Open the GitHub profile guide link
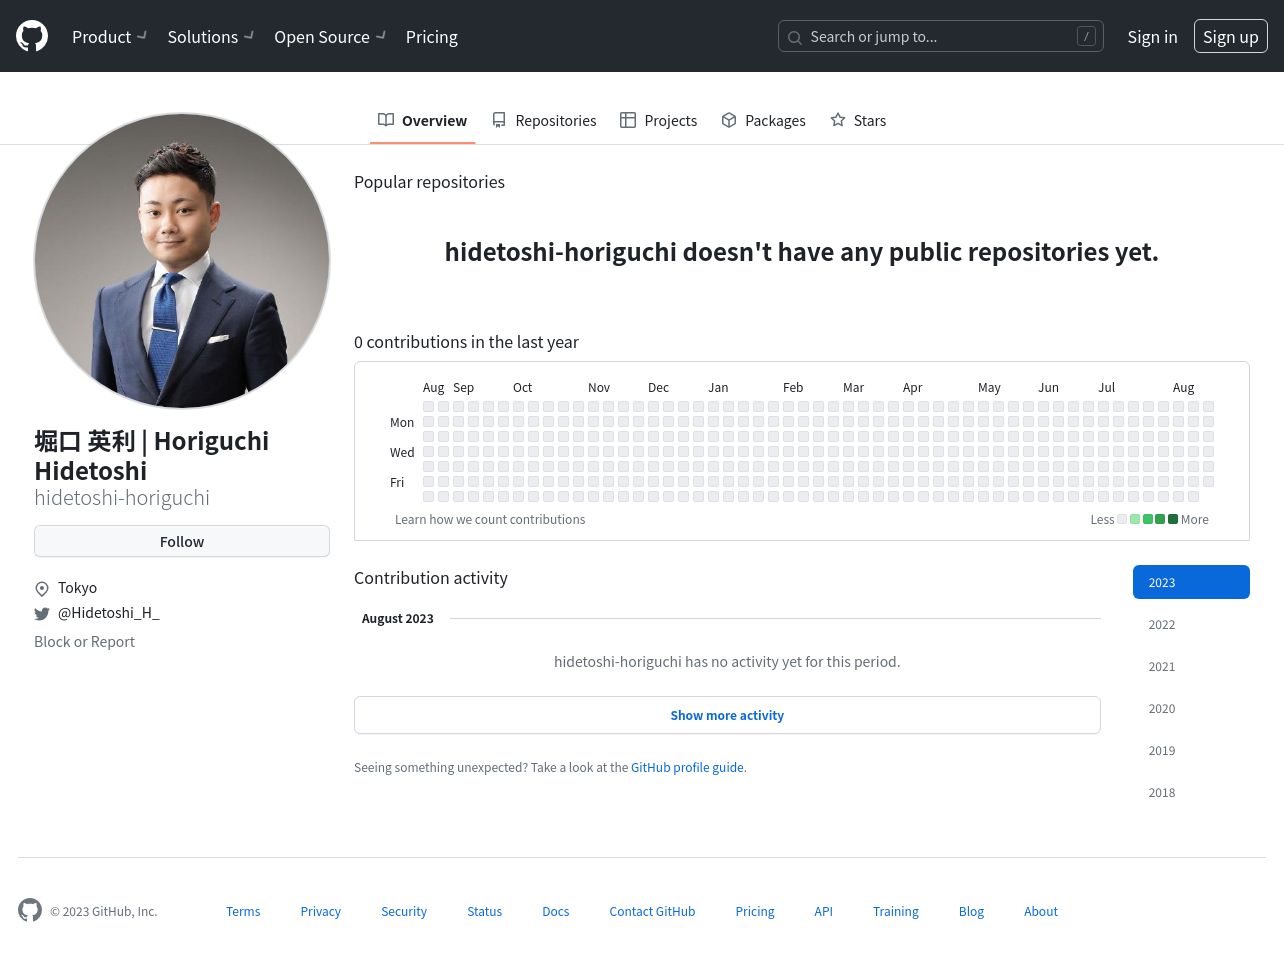The height and width of the screenshot is (972, 1284). tap(687, 767)
